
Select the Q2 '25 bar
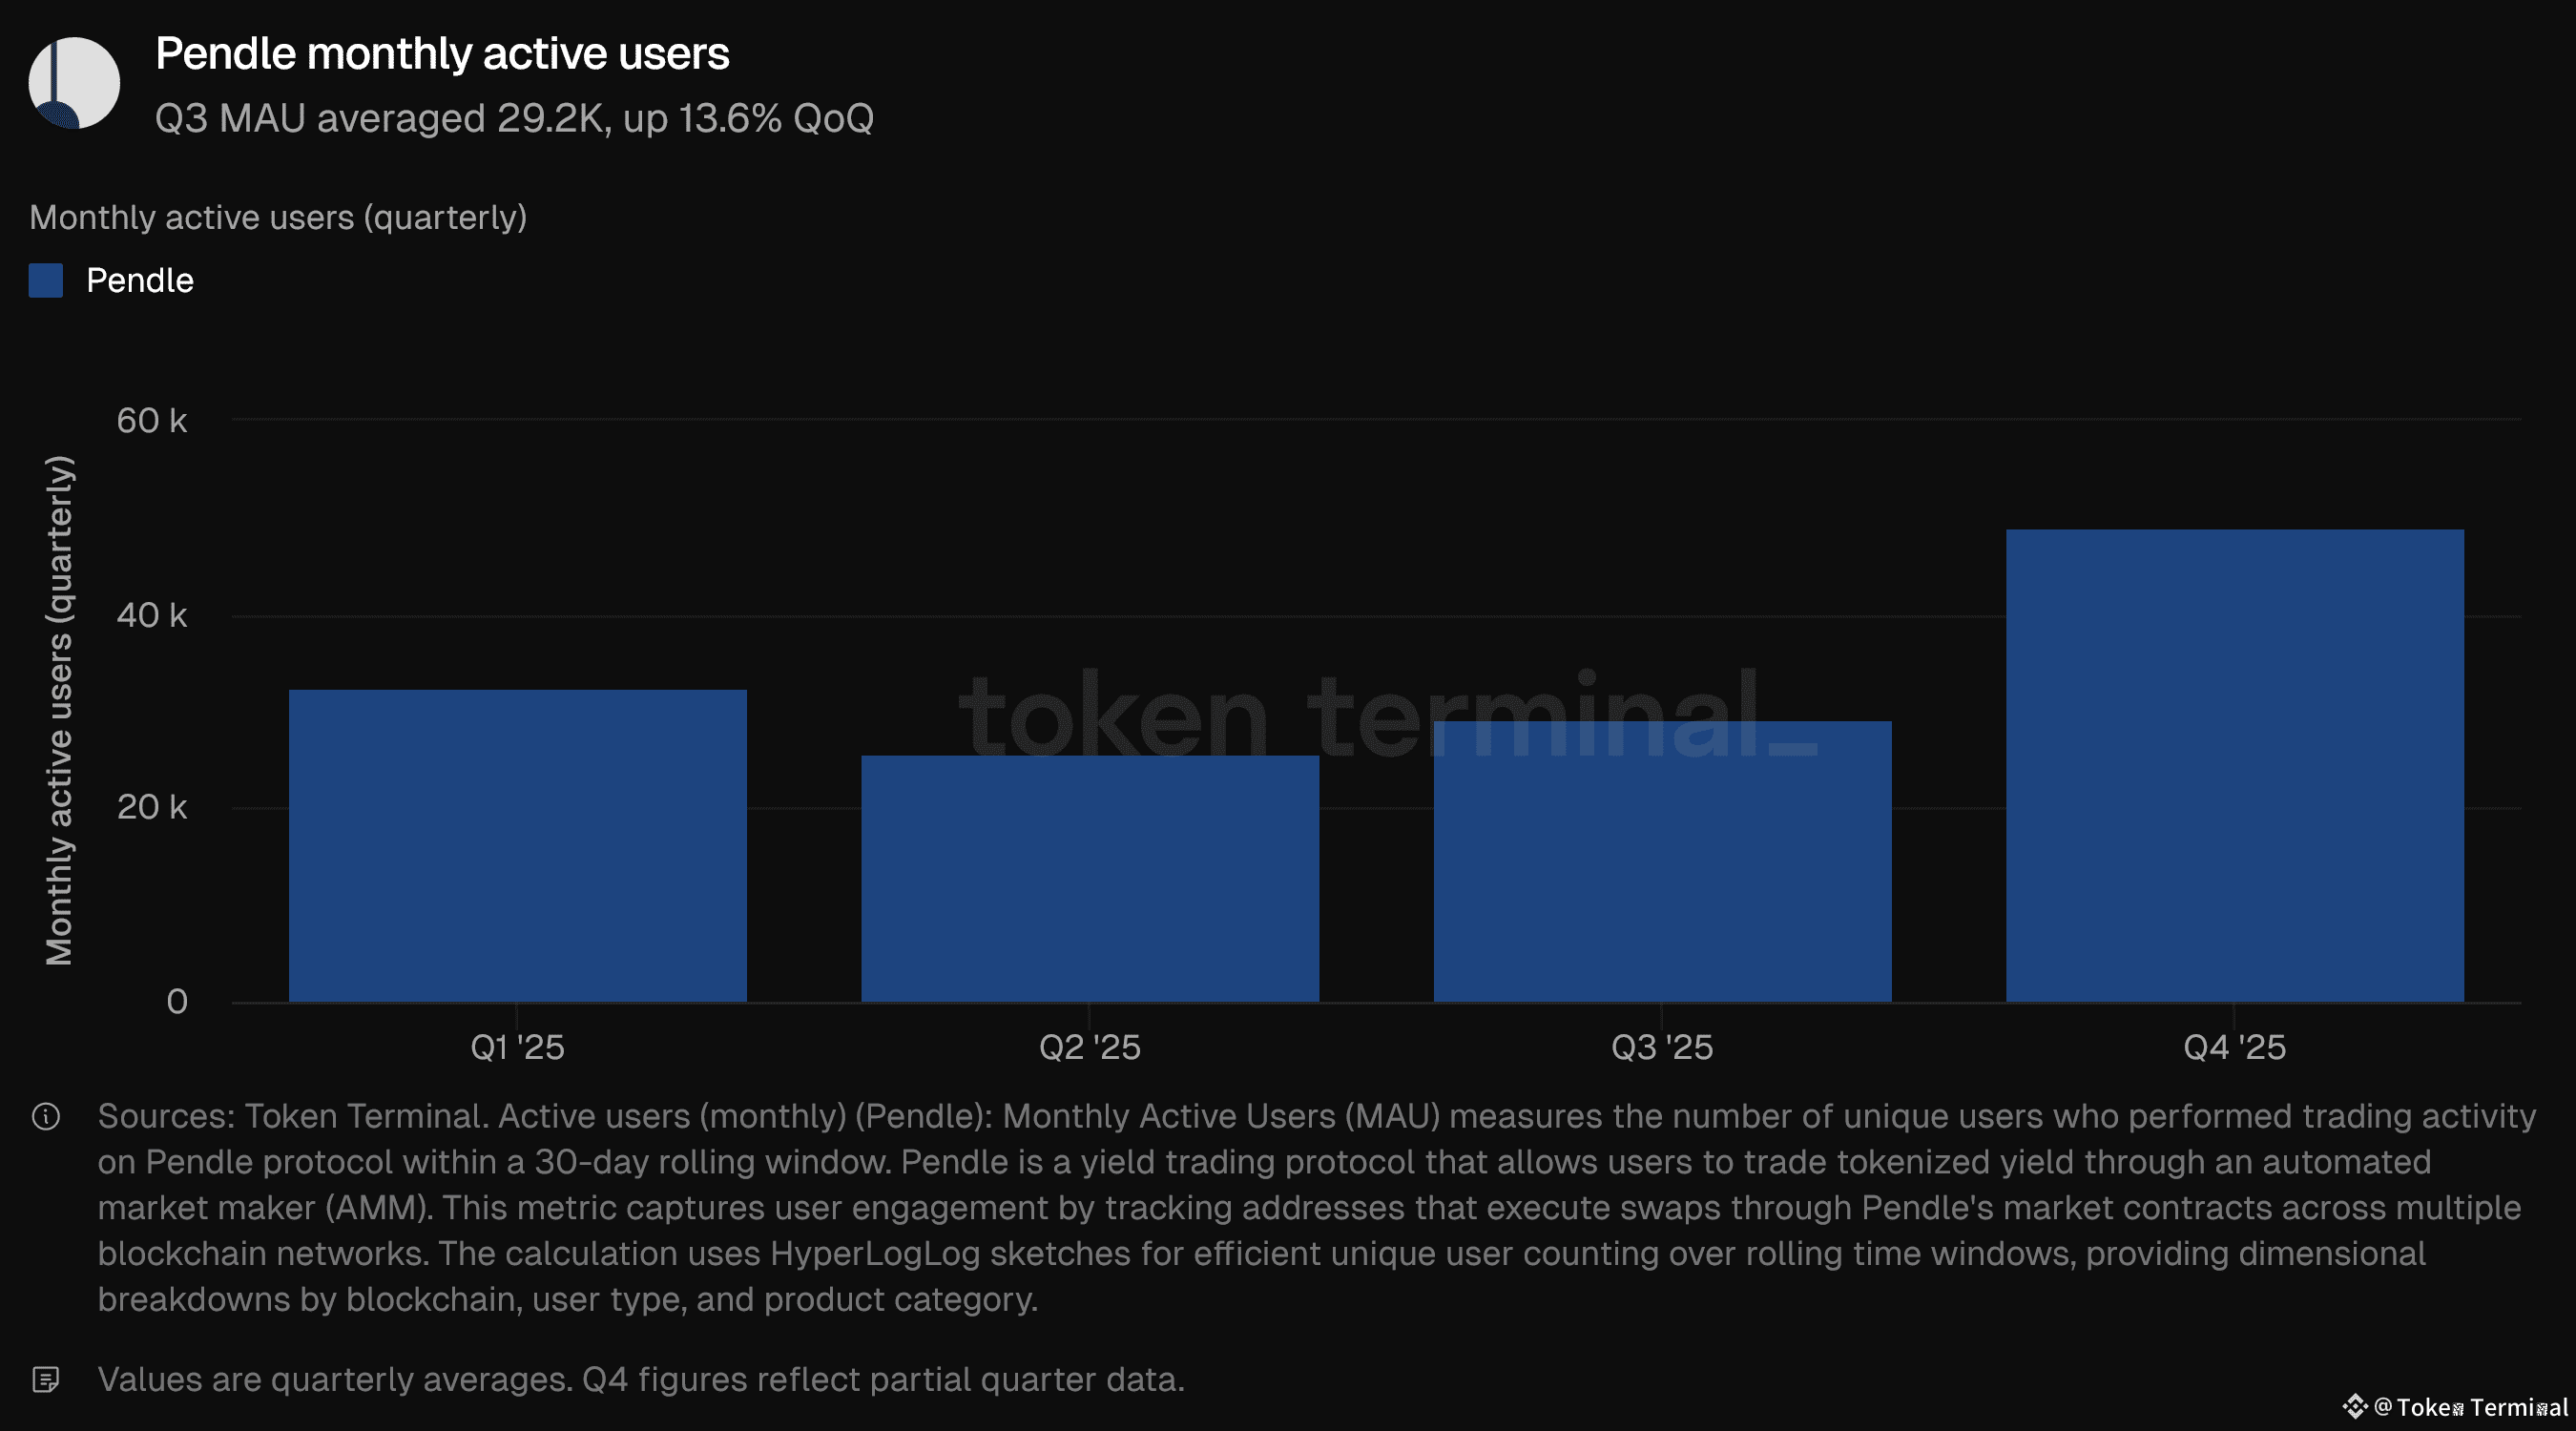[x=1090, y=878]
